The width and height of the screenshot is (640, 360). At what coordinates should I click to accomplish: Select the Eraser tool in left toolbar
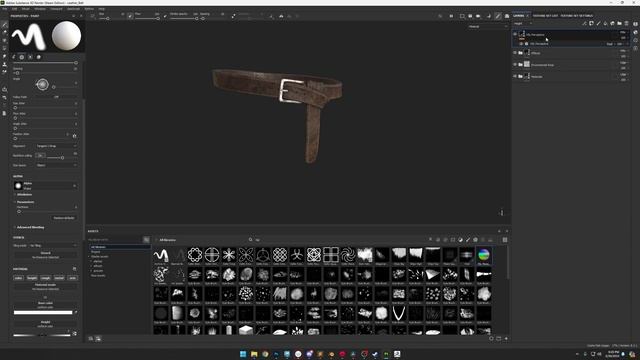4,33
